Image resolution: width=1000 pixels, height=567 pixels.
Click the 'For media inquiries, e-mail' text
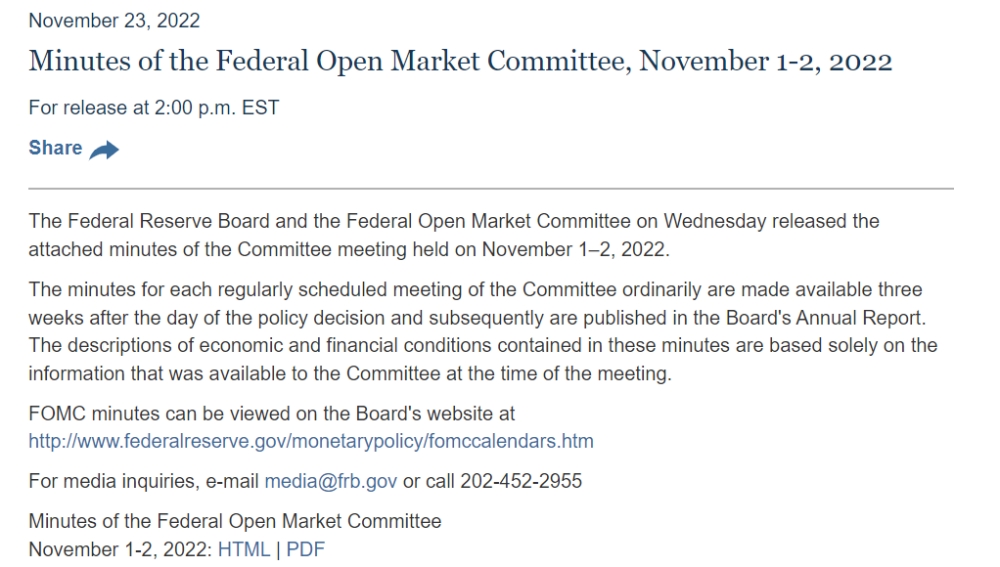(x=143, y=481)
